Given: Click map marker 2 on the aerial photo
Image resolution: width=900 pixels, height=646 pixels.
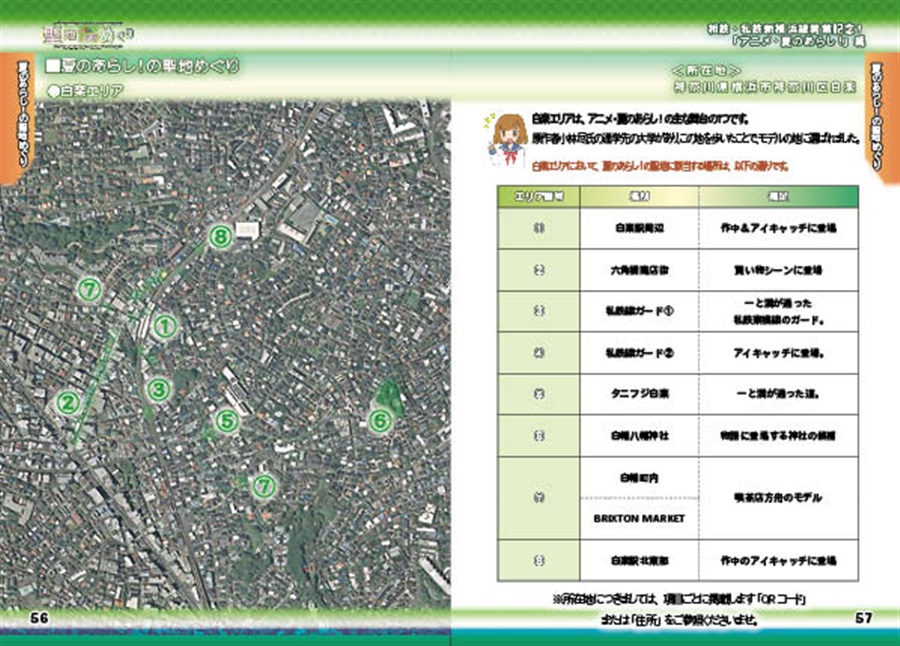Looking at the screenshot, I should point(68,403).
